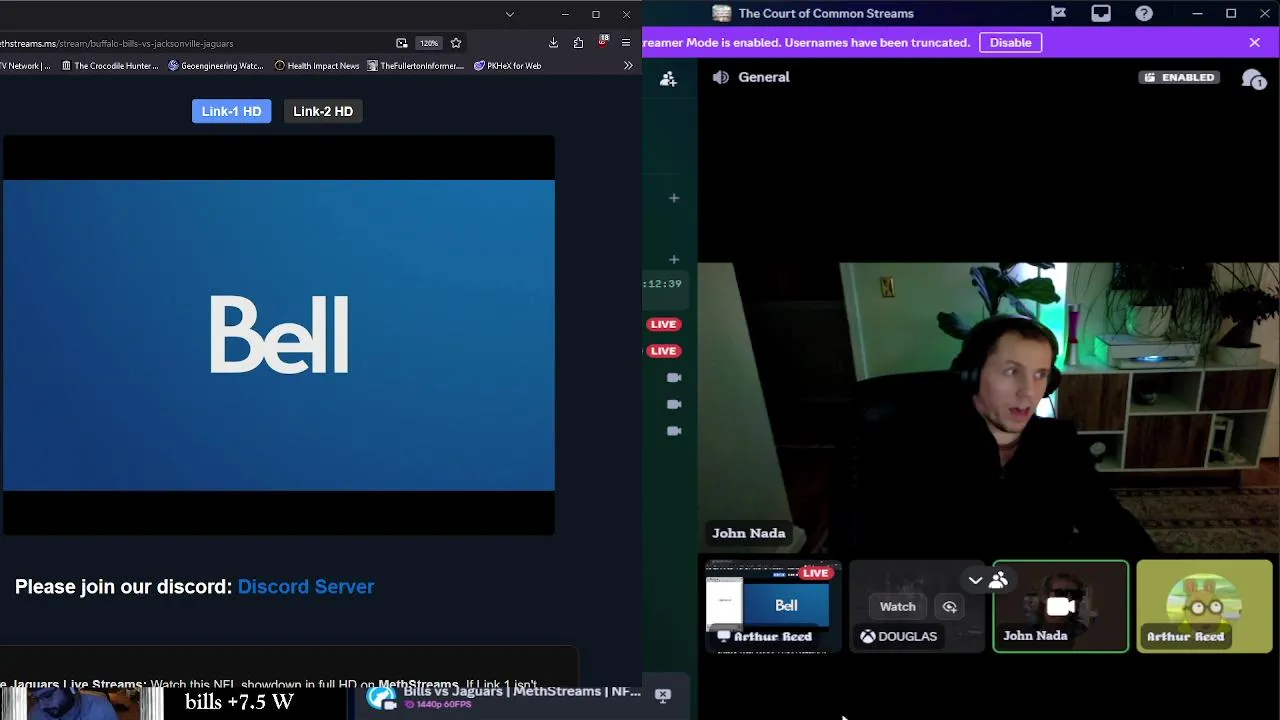Click the lower plus icon in the sidebar
This screenshot has height=720, width=1280.
(674, 259)
